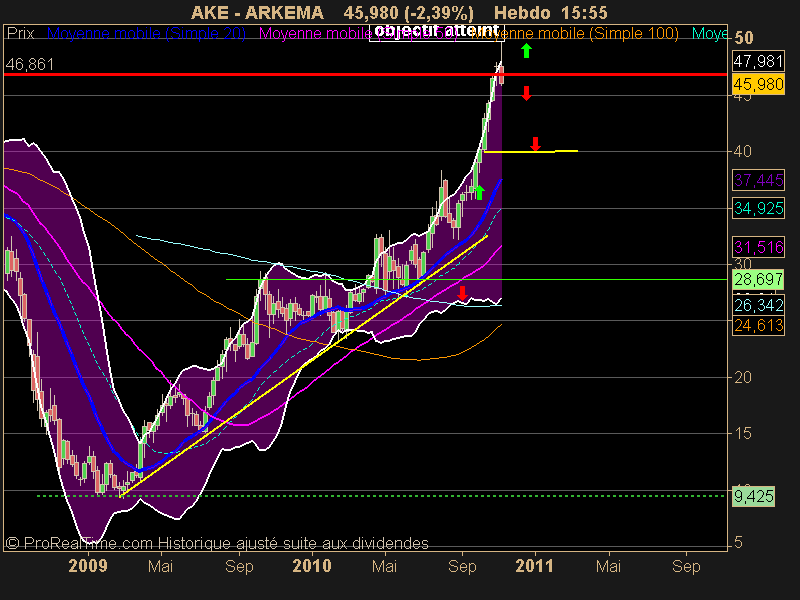
Task: Click the purple 37,445 value tag
Action: click(758, 180)
